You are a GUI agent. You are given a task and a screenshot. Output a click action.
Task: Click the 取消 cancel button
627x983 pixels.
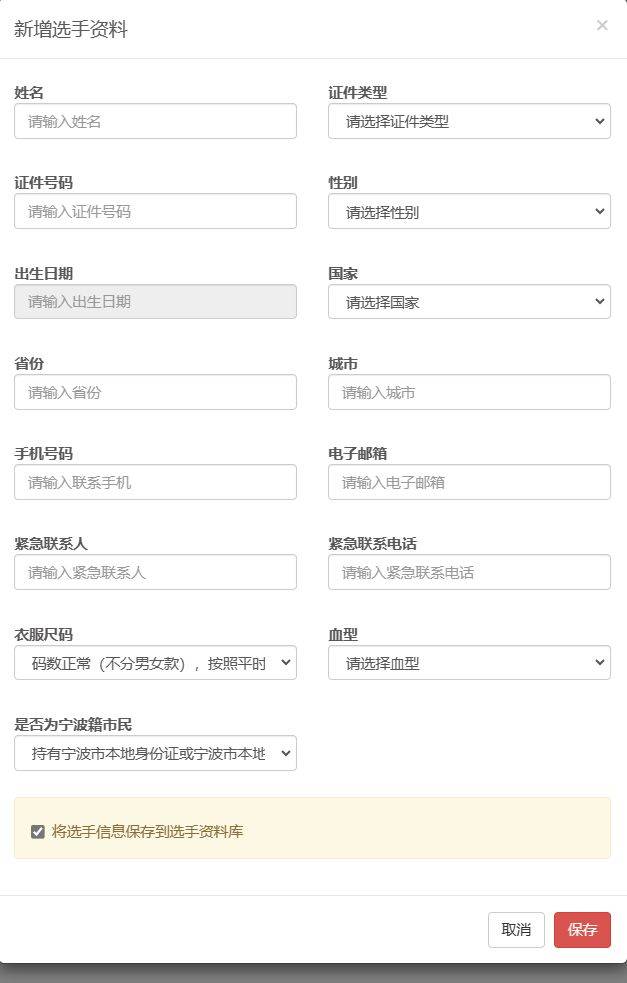515,929
